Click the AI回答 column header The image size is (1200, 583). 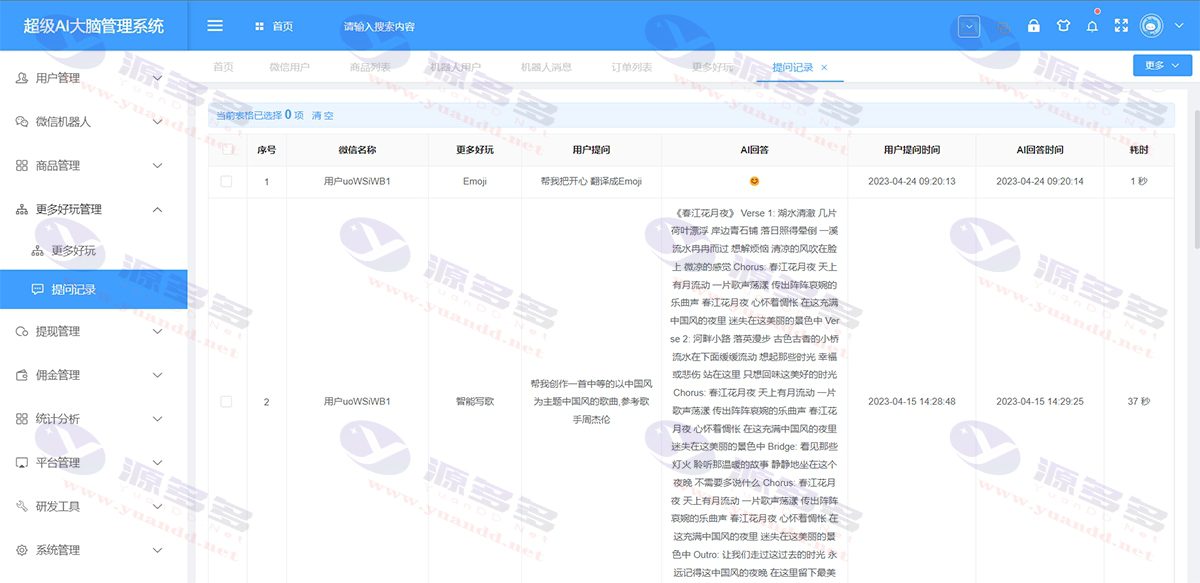coord(754,150)
